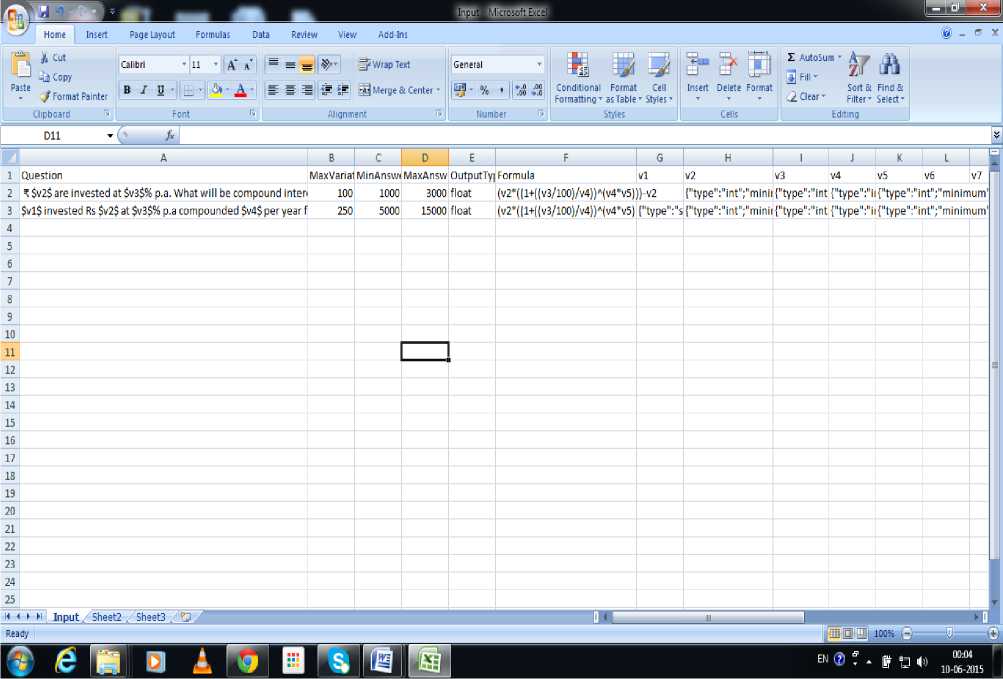This screenshot has height=679, width=1003.
Task: Open the General number format dropdown
Action: 539,65
